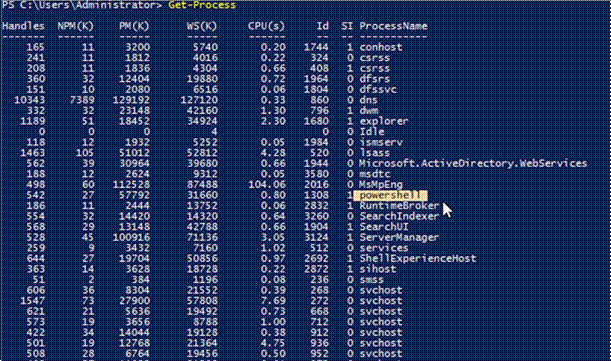Click the Id value 1680
Viewport: 611px width, 361px height.
[316, 121]
